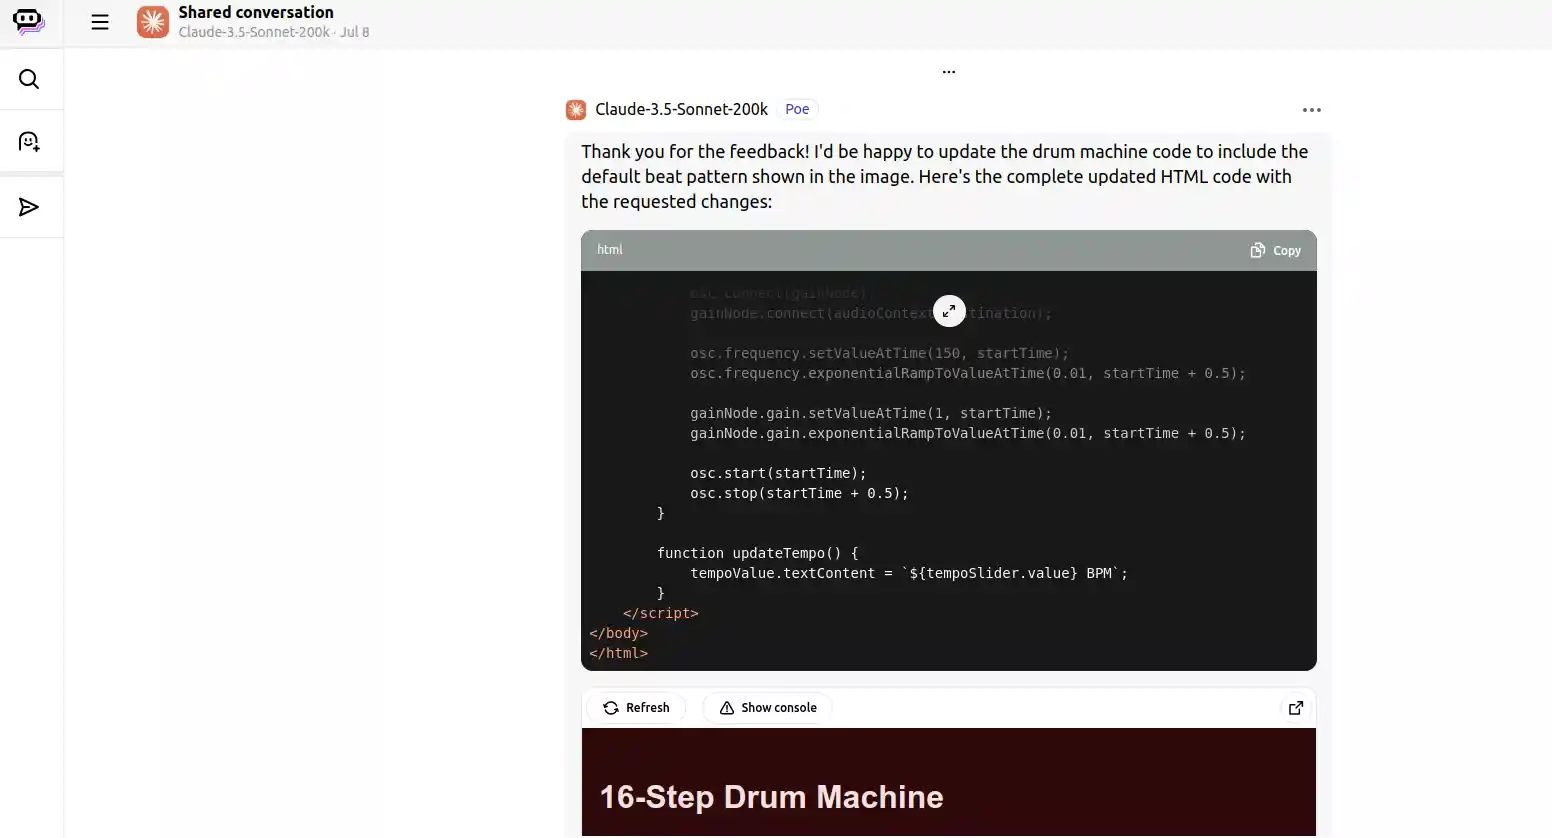Click '</html>' closing tag line

point(618,653)
